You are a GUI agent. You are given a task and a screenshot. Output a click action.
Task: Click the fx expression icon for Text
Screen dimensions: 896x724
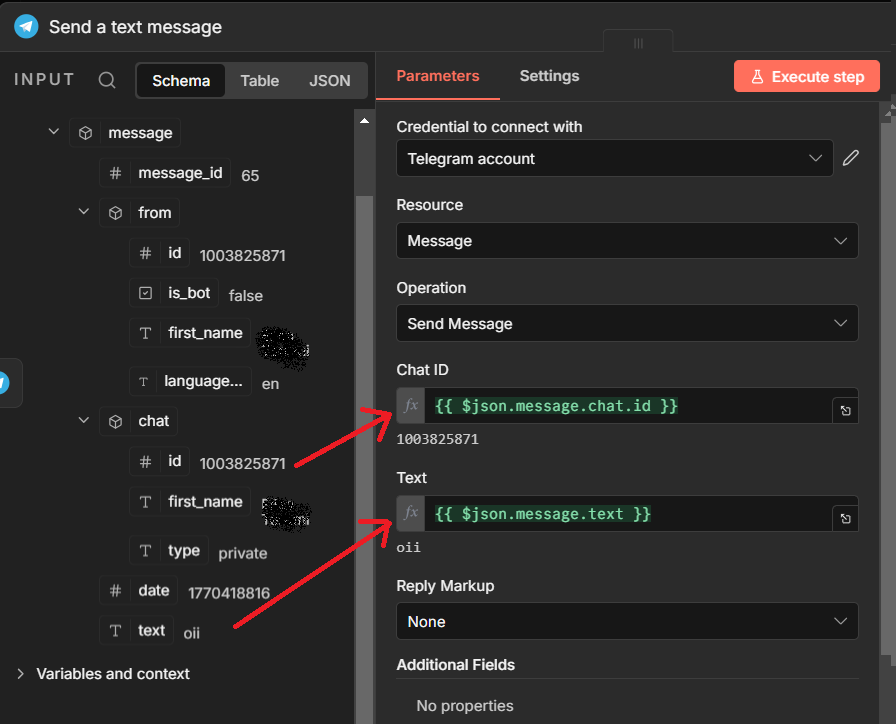pos(411,513)
